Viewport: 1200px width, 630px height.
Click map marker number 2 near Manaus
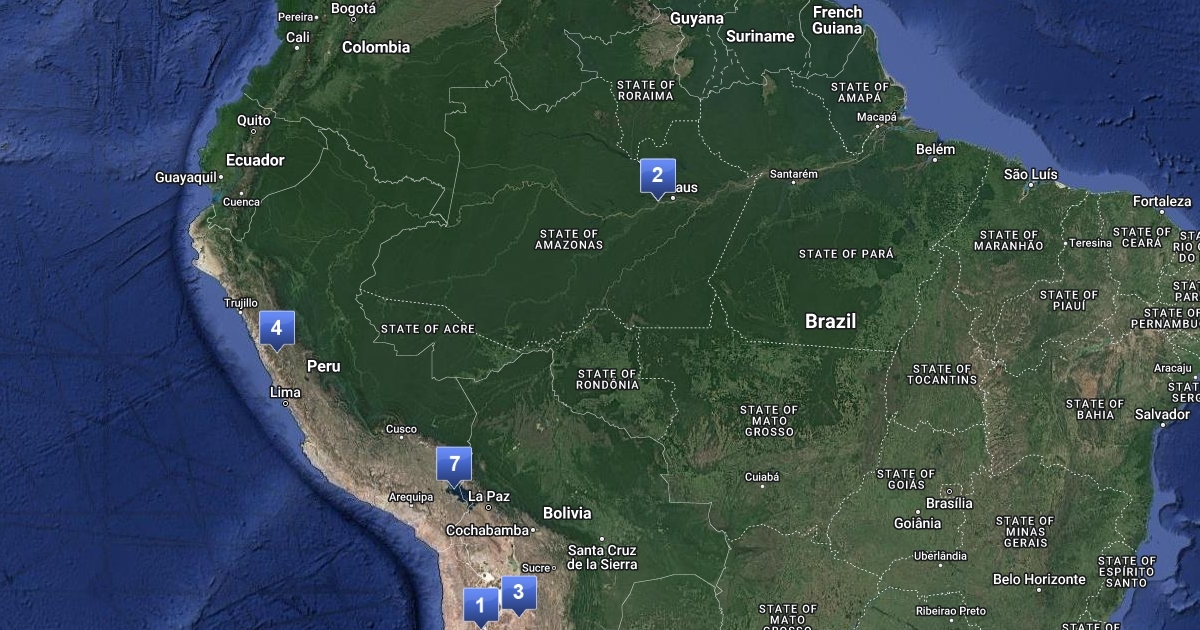tap(657, 176)
